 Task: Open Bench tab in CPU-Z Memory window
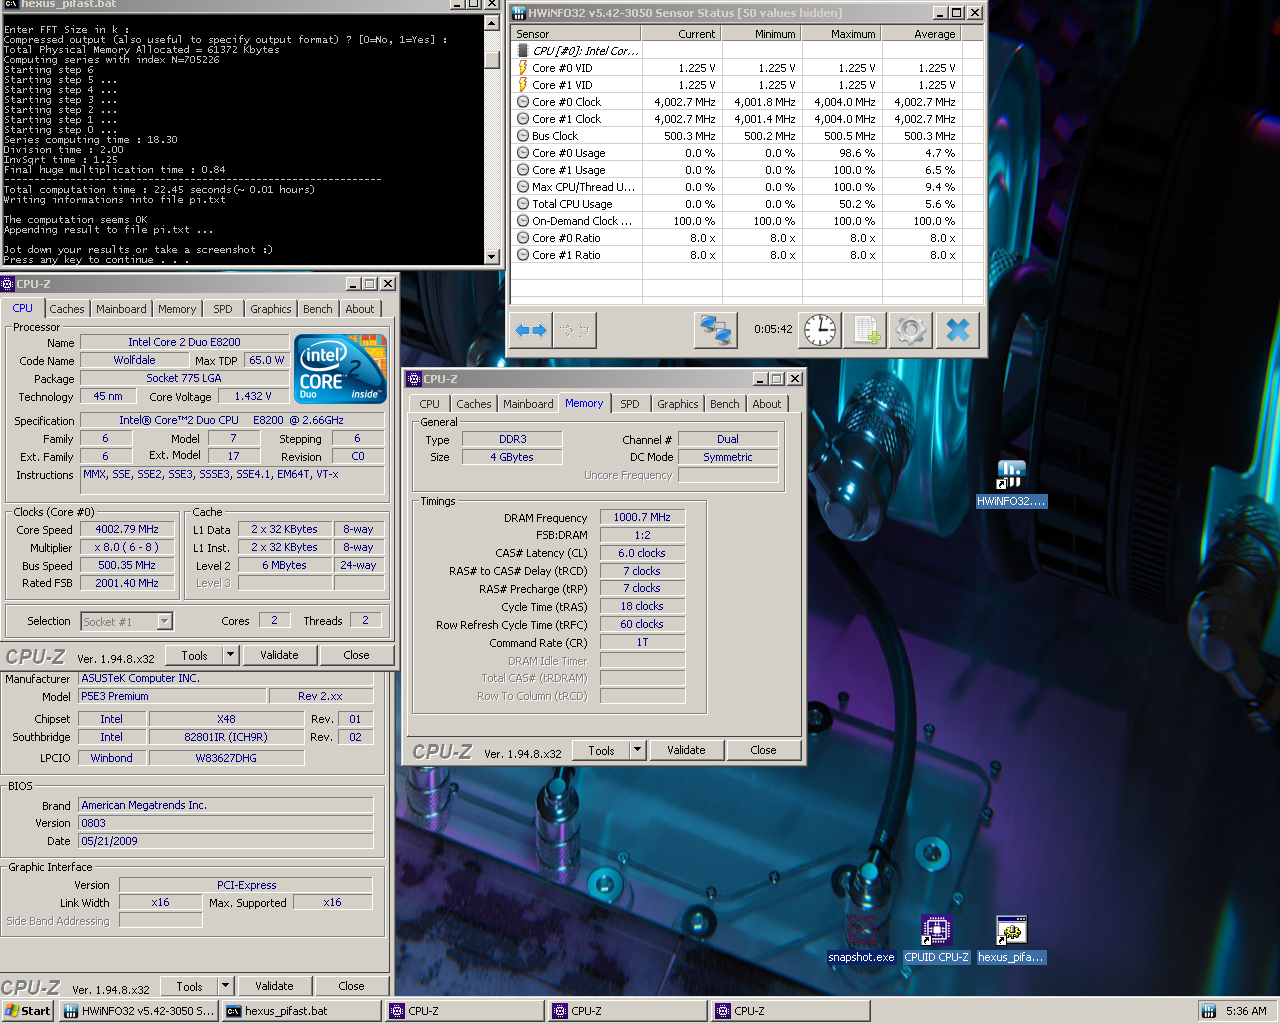coord(725,404)
